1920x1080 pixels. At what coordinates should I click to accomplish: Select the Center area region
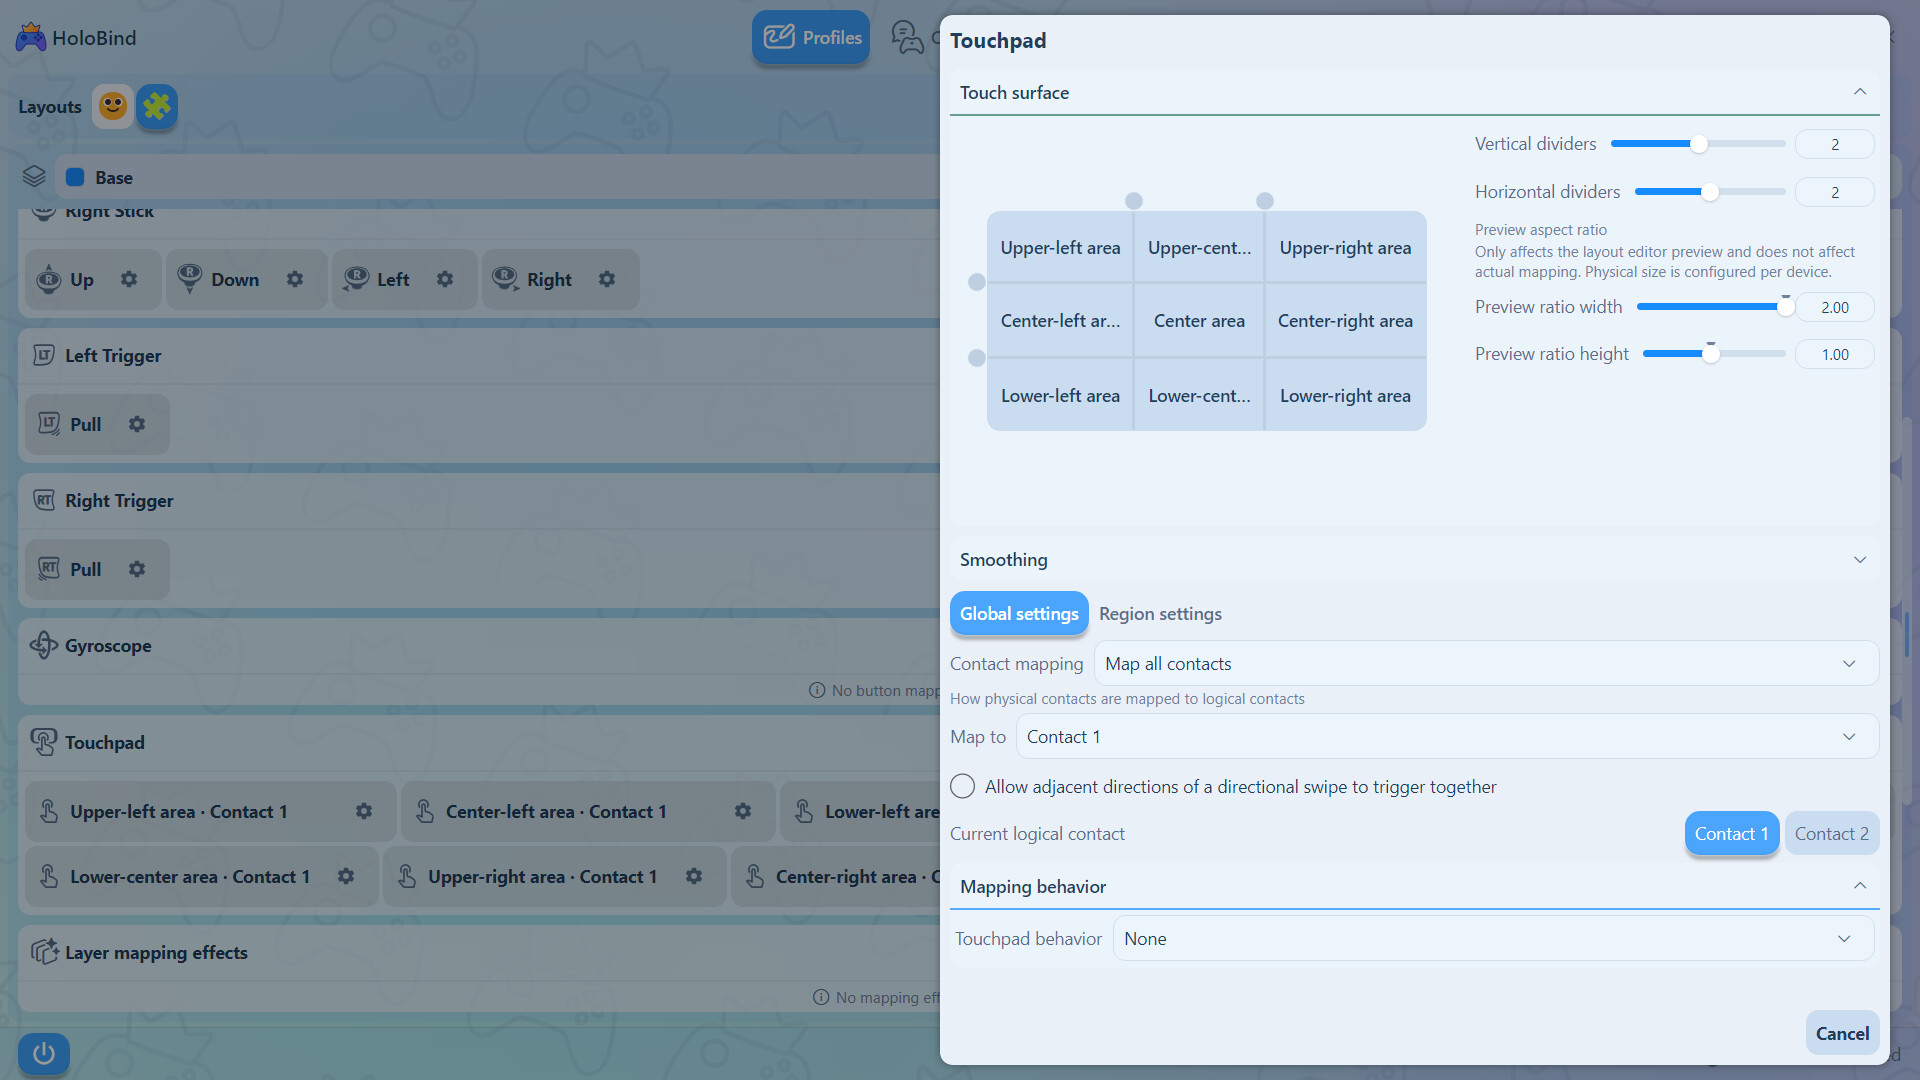1199,321
